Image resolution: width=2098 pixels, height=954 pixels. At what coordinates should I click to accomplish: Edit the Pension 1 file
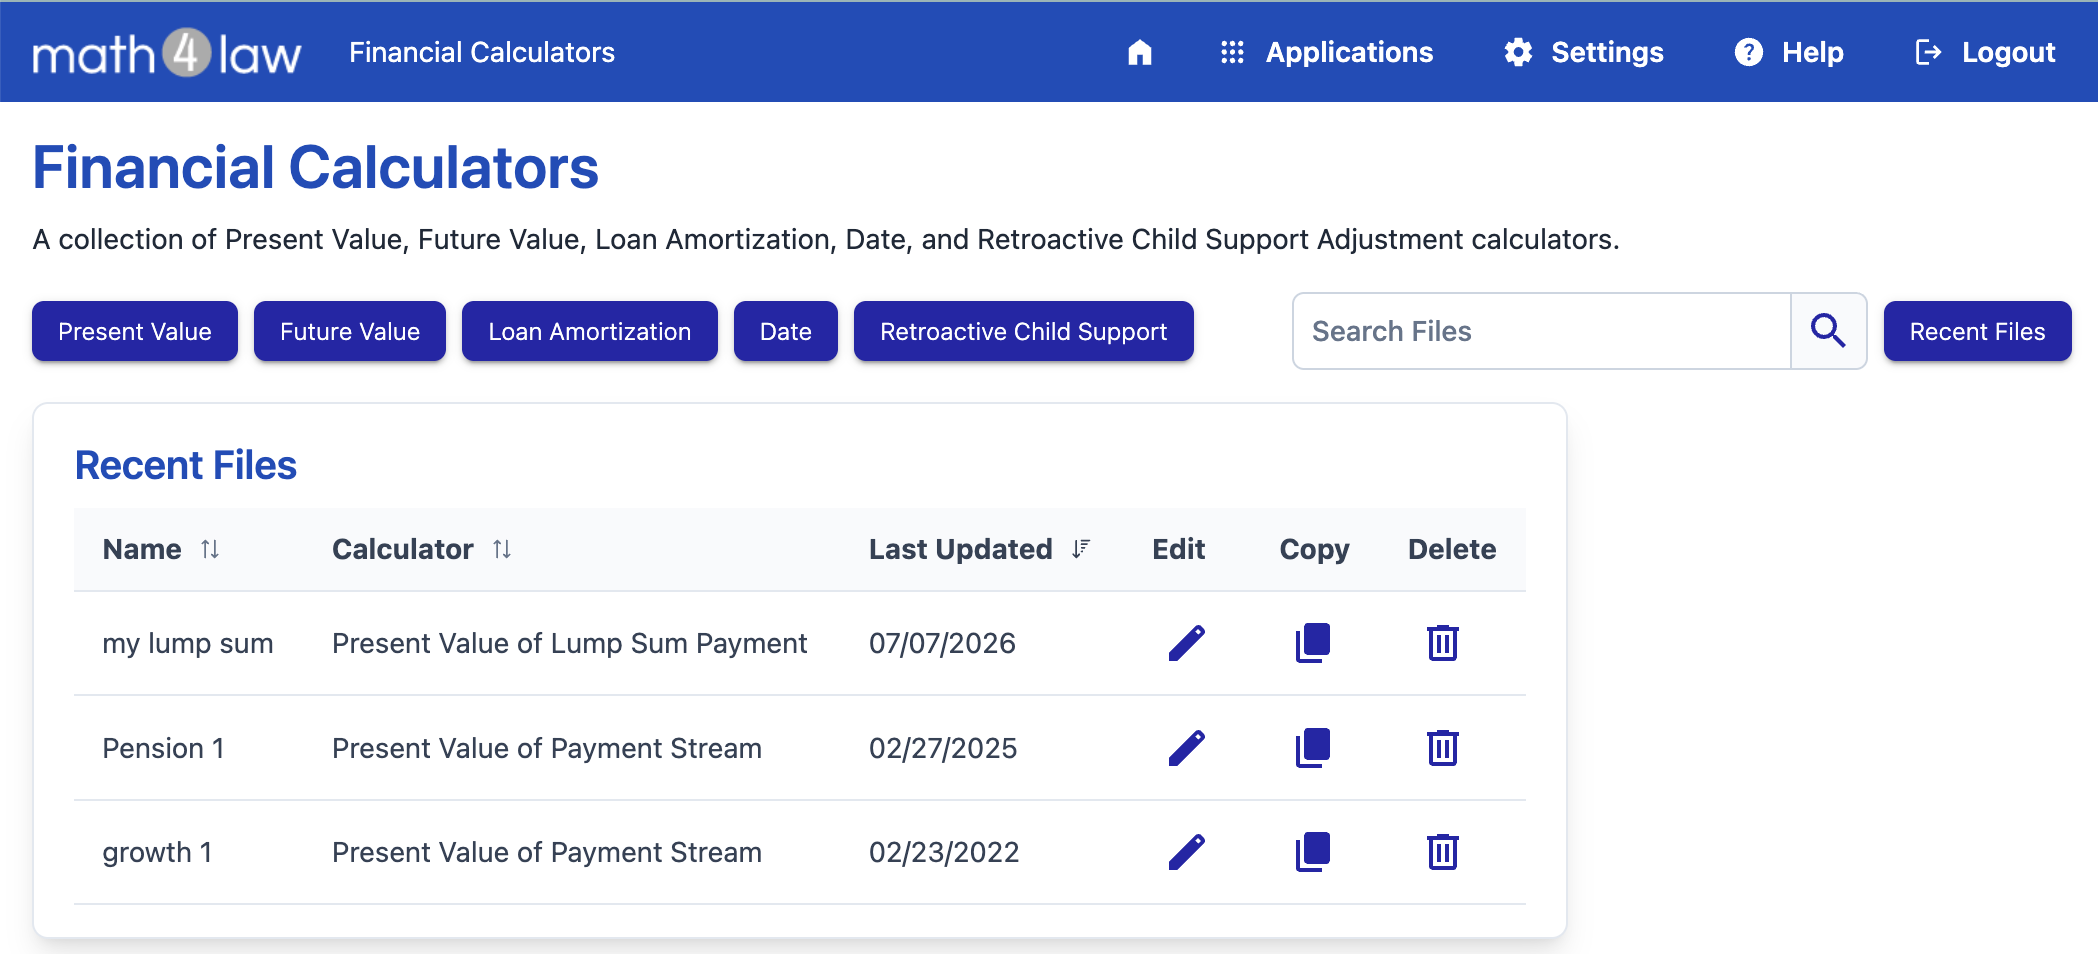(1186, 748)
